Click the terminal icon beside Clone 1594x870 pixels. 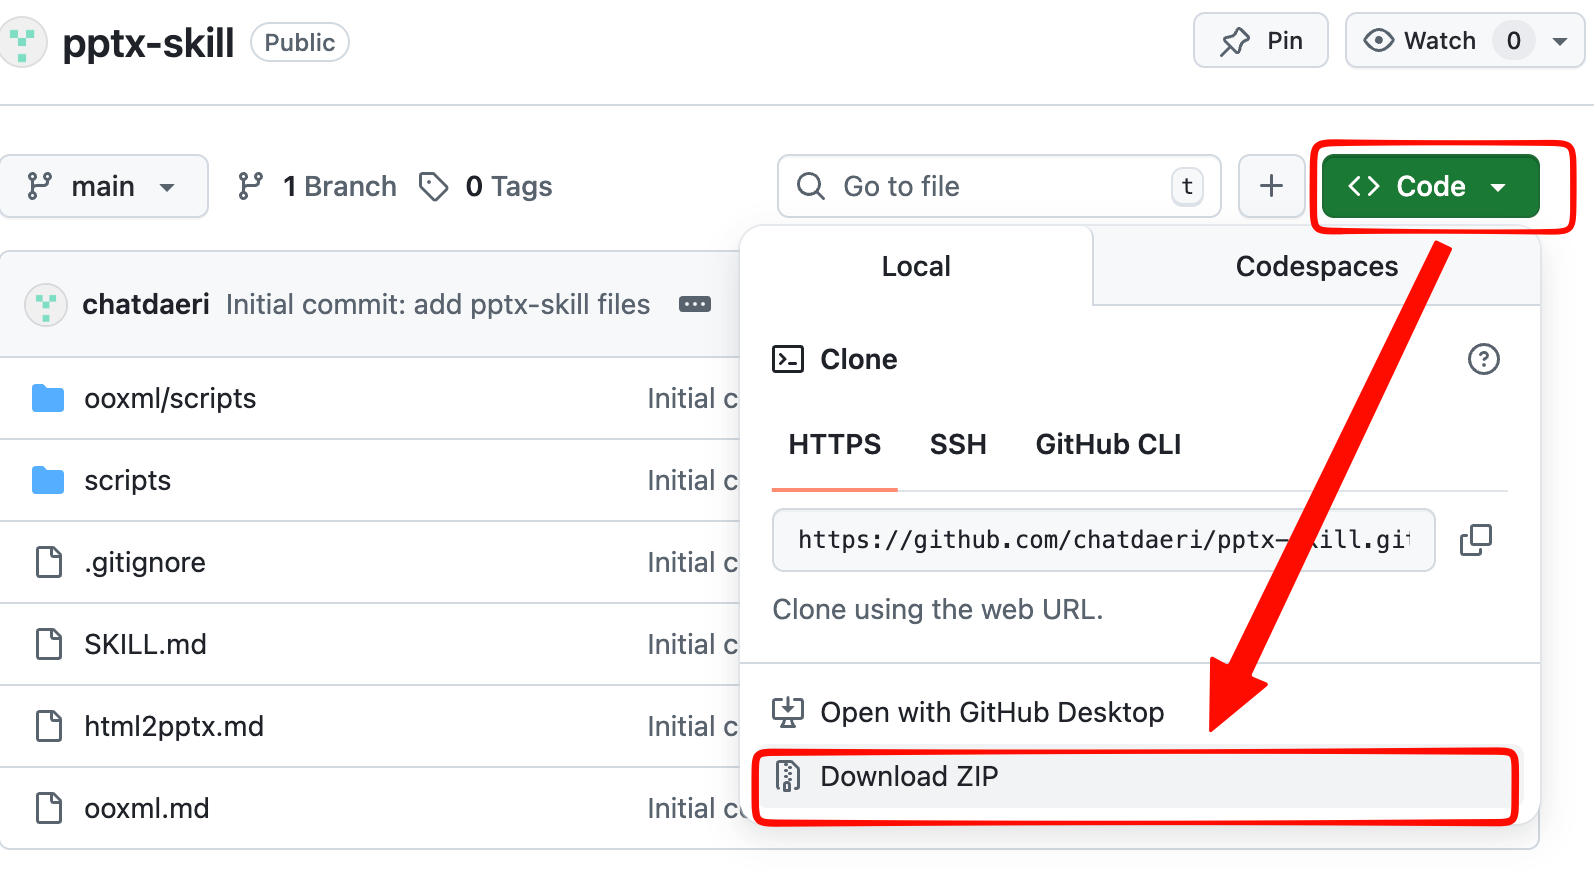tap(788, 359)
